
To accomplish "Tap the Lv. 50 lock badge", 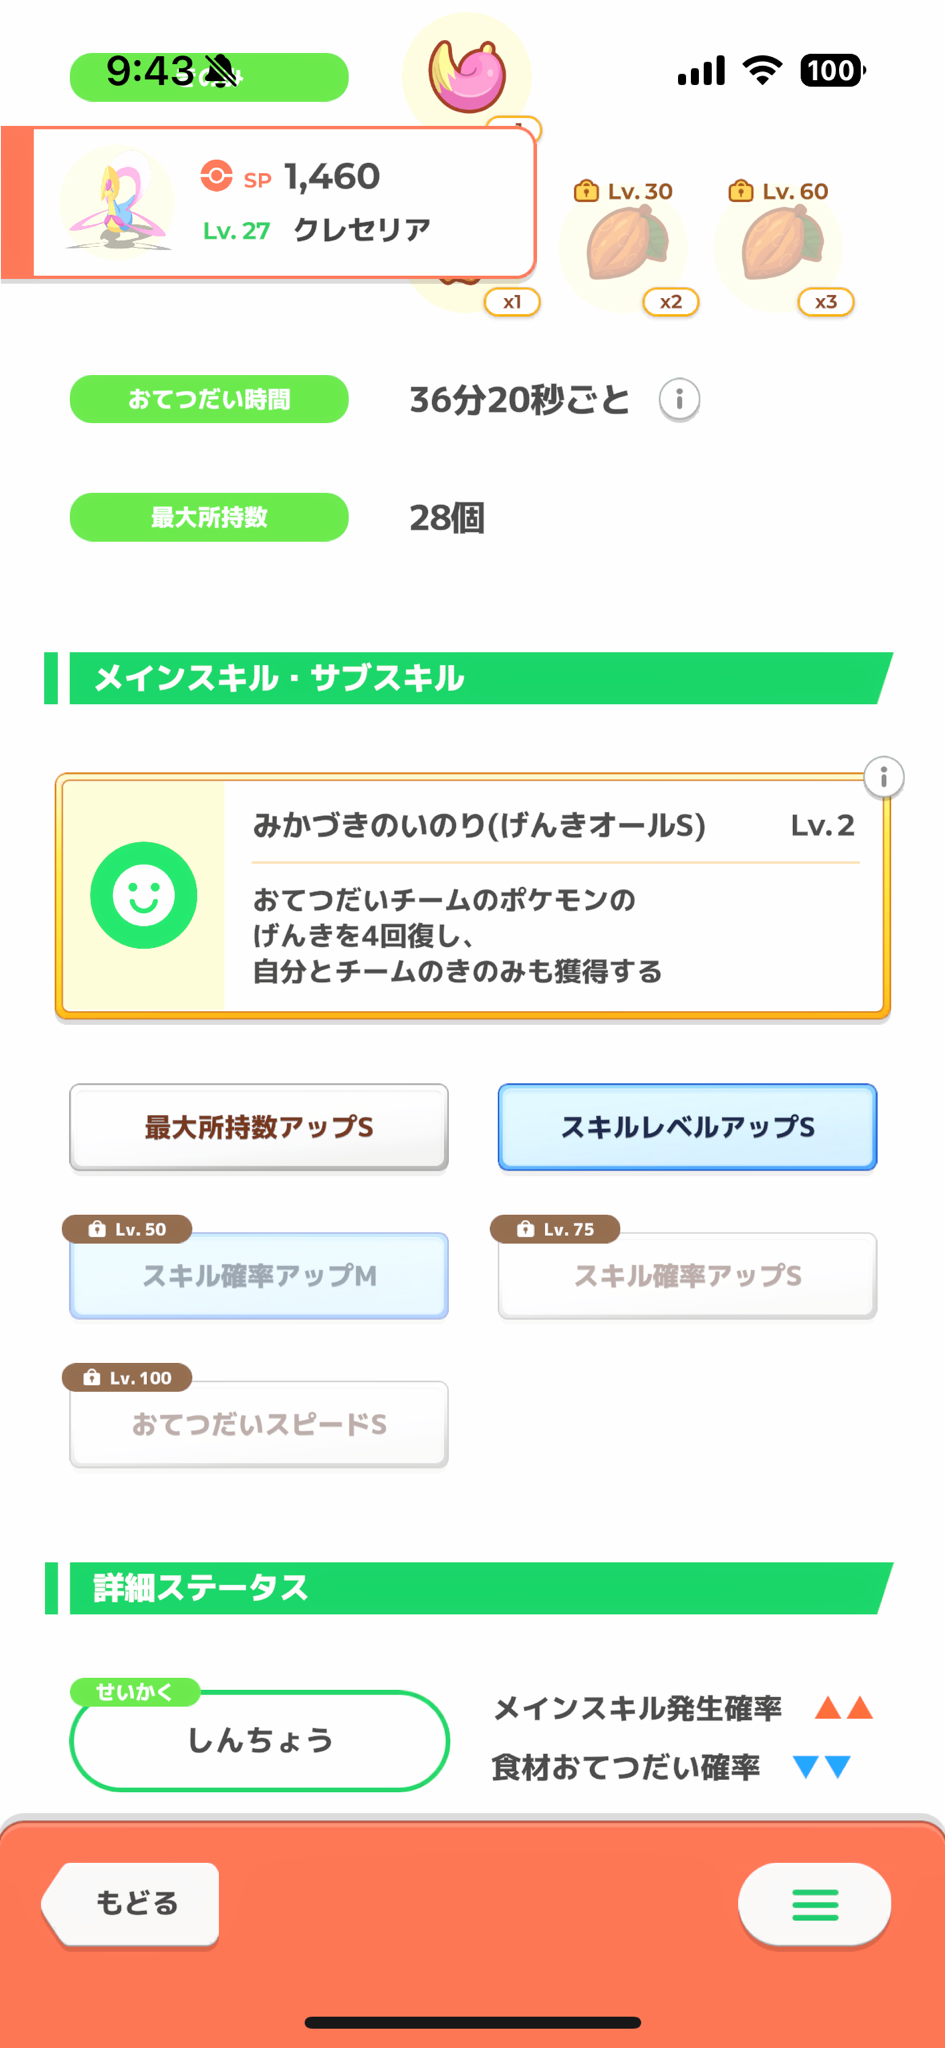I will pyautogui.click(x=127, y=1229).
